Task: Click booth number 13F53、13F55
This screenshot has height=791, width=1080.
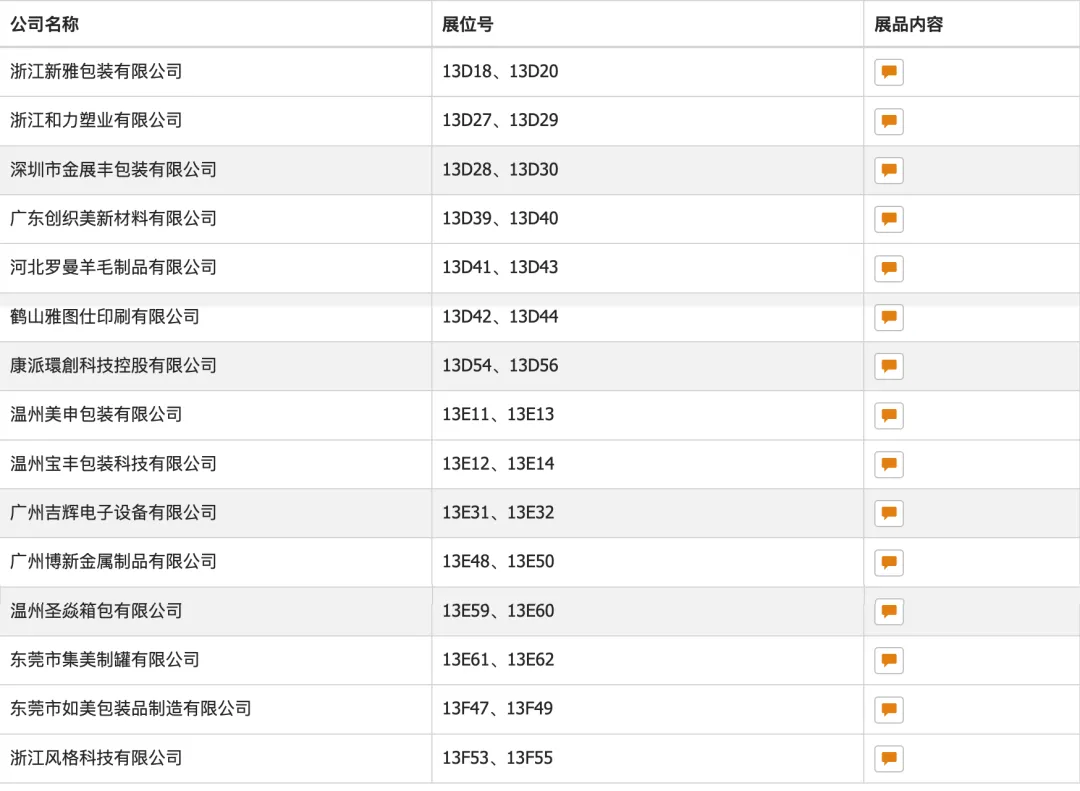Action: (x=497, y=758)
